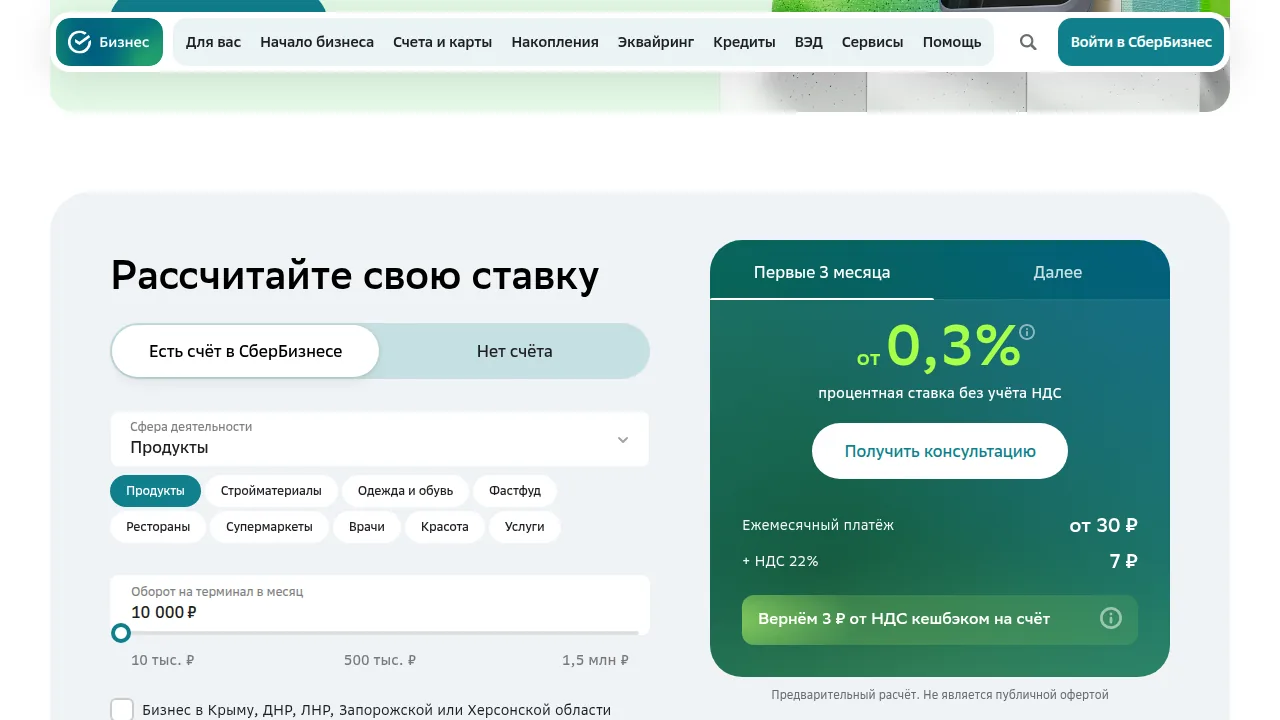
Task: Select the Рестораны chip
Action: [158, 527]
